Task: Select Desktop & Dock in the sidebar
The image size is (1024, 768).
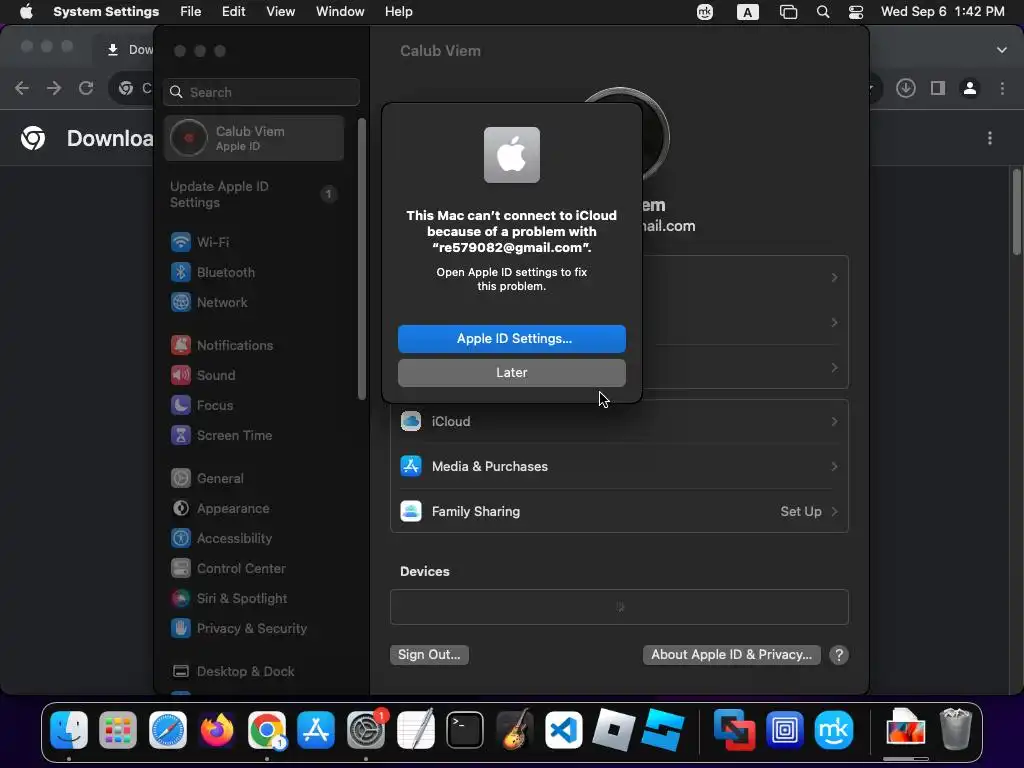Action: 255,672
